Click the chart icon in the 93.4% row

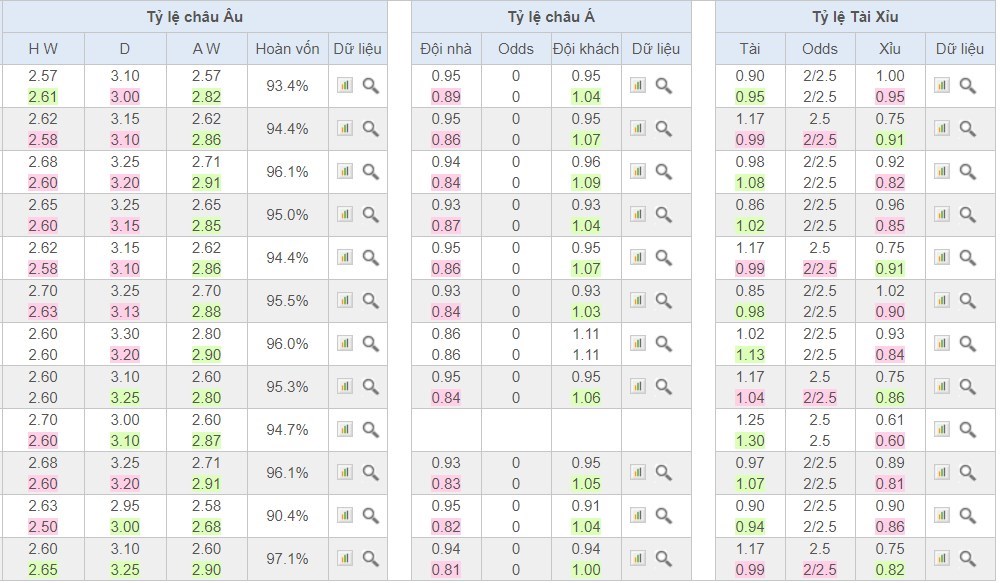coord(345,86)
